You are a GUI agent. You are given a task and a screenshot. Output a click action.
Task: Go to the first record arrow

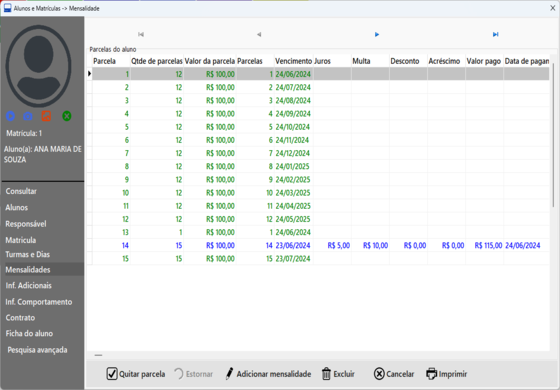[x=141, y=34]
